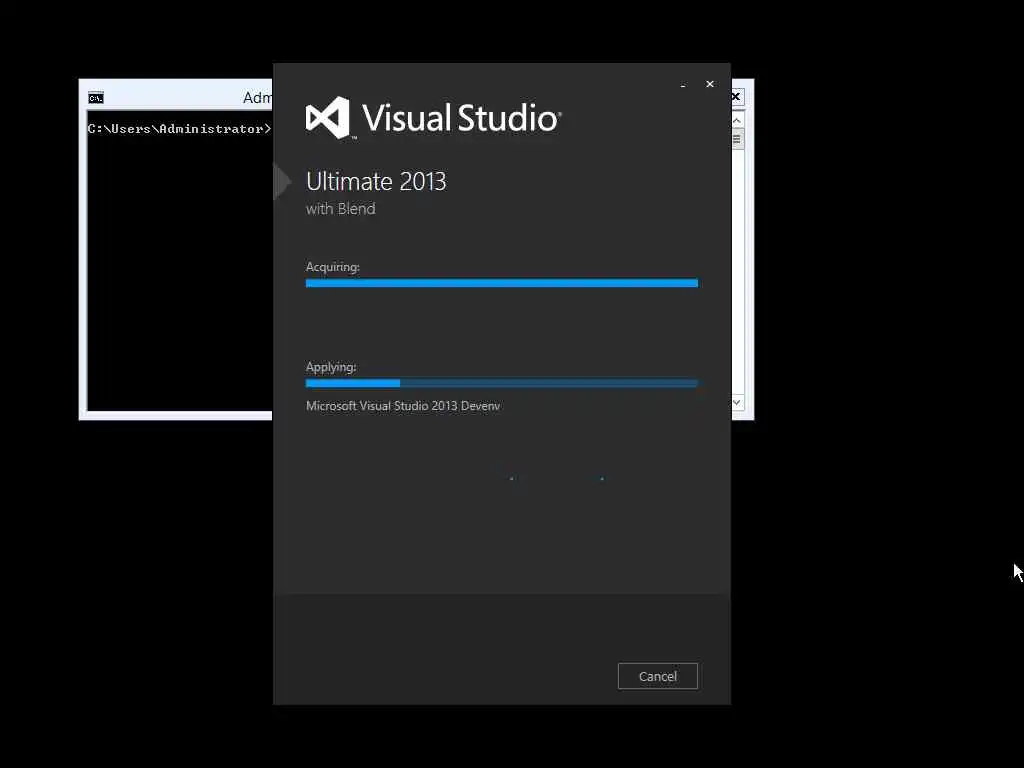Close the Command Prompt window
Viewport: 1024px width, 768px height.
(x=736, y=97)
